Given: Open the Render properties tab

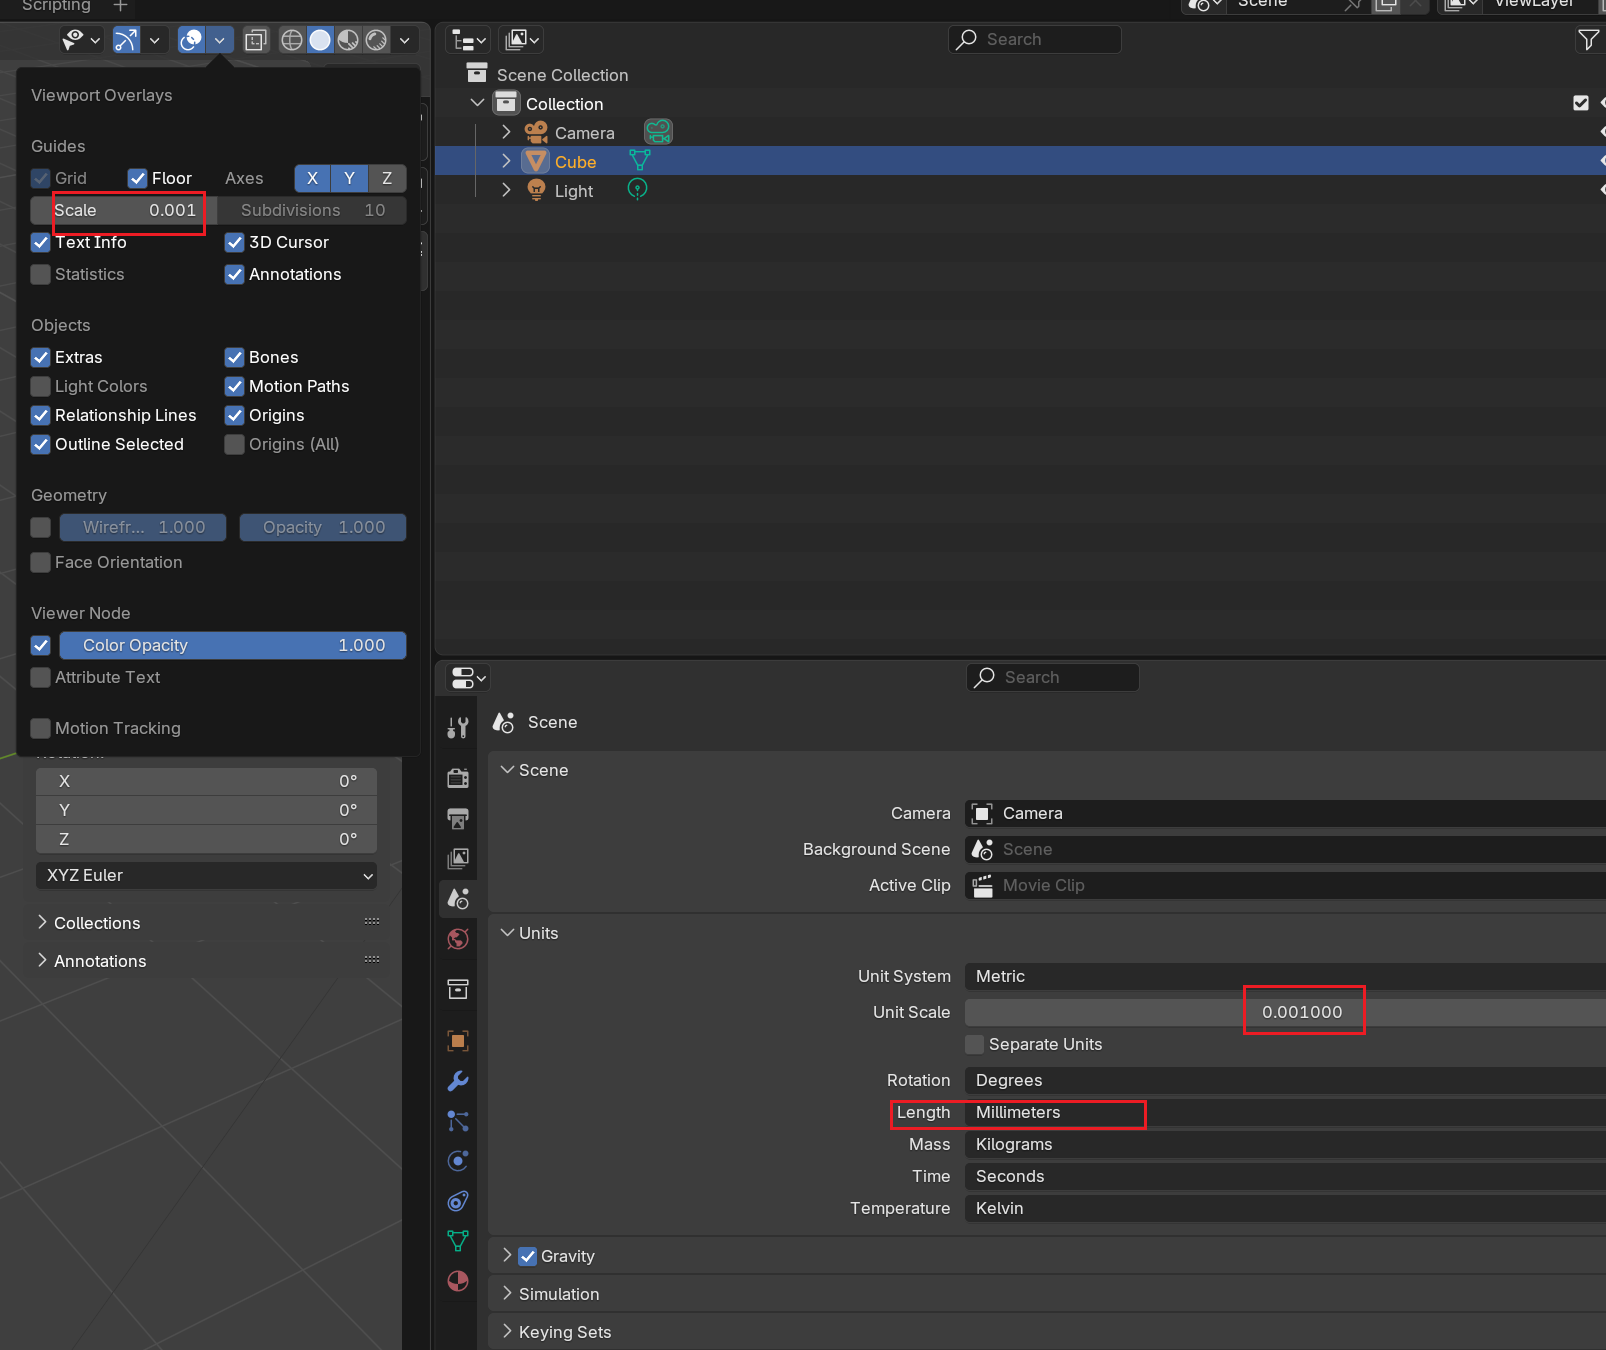Looking at the screenshot, I should [x=458, y=778].
